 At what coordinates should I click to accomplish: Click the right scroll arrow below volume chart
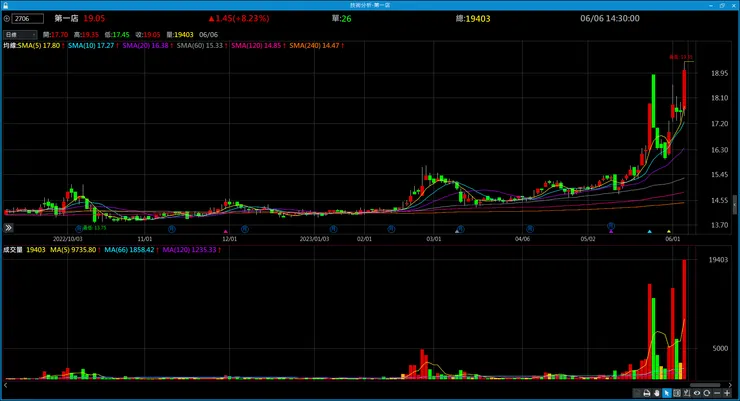[730, 385]
